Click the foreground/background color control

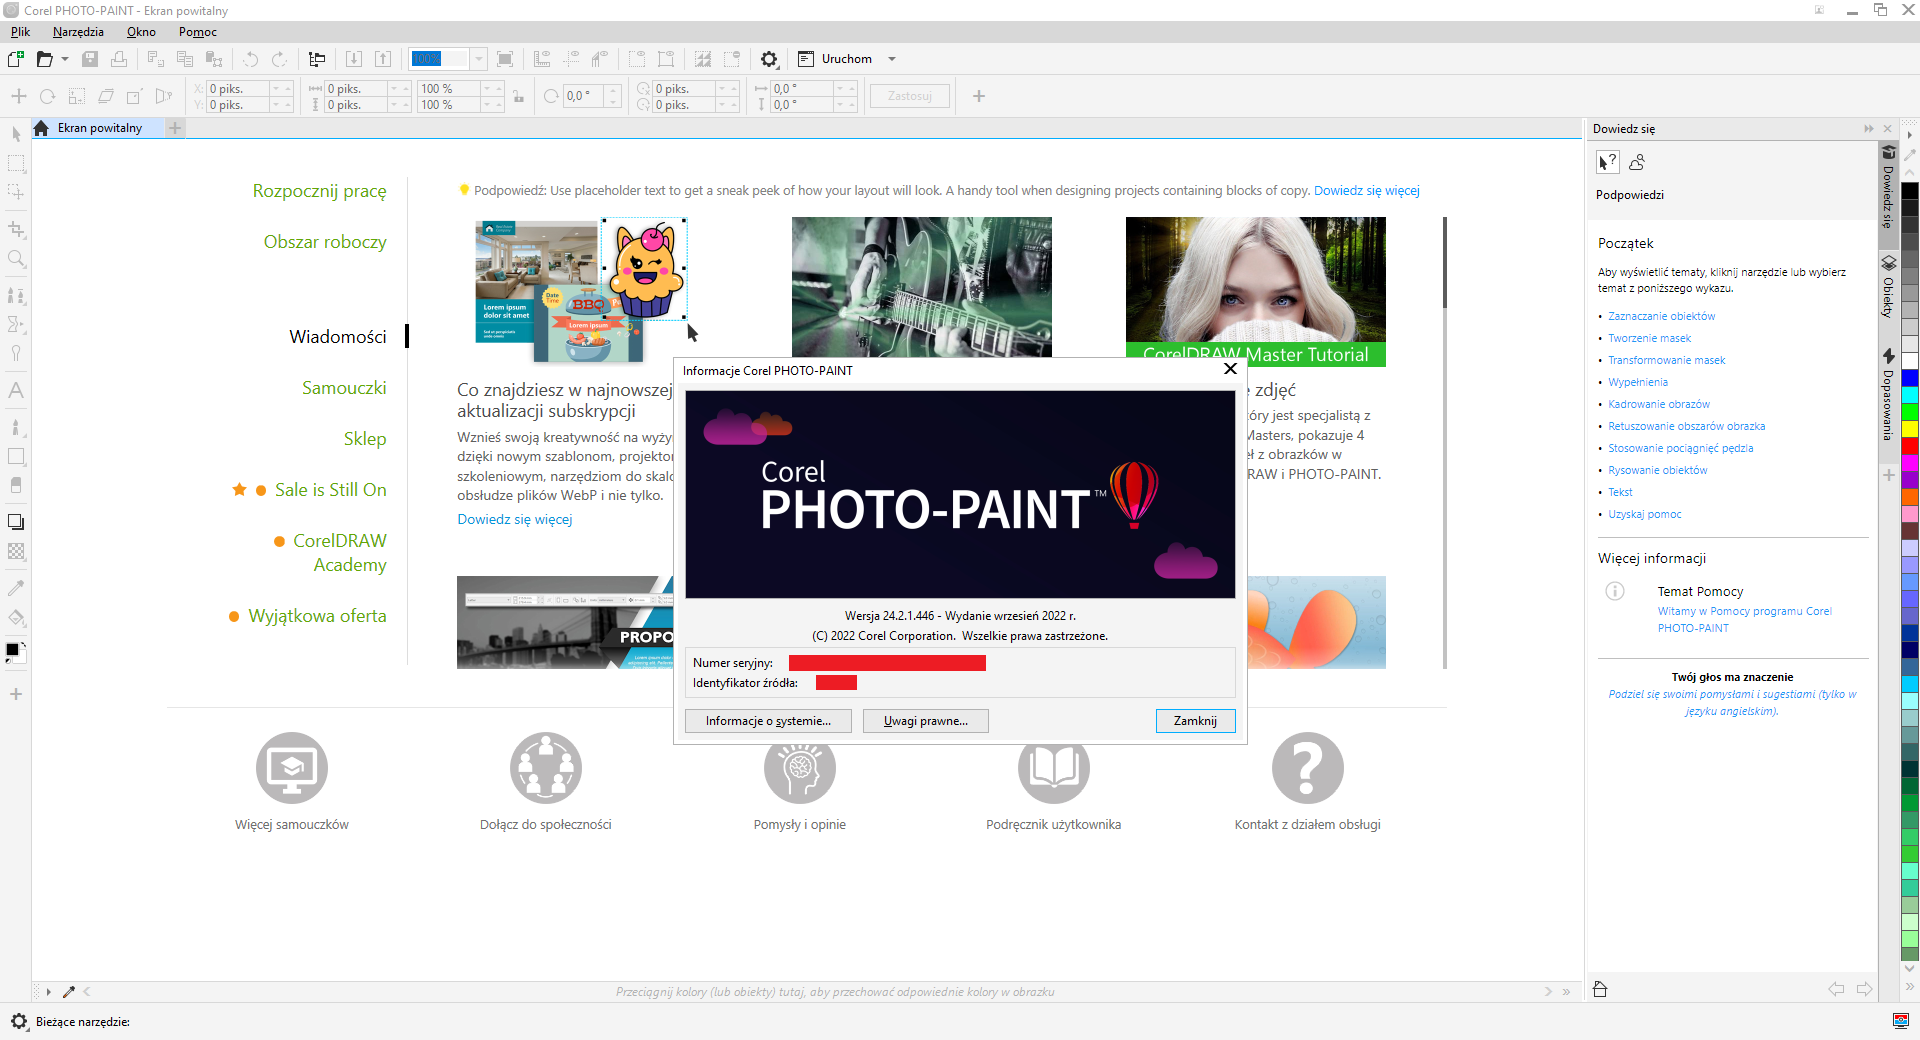14,652
